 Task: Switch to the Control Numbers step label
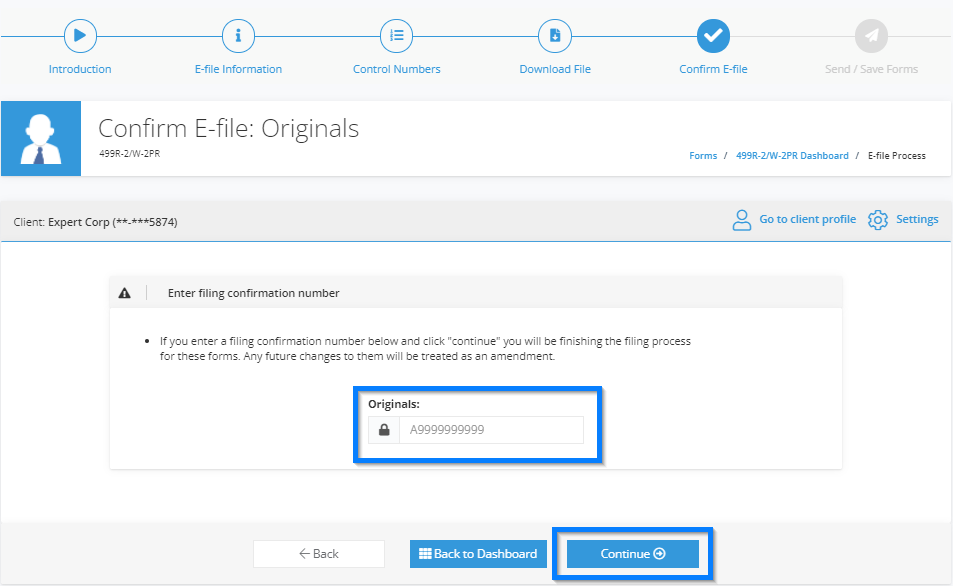pyautogui.click(x=396, y=69)
